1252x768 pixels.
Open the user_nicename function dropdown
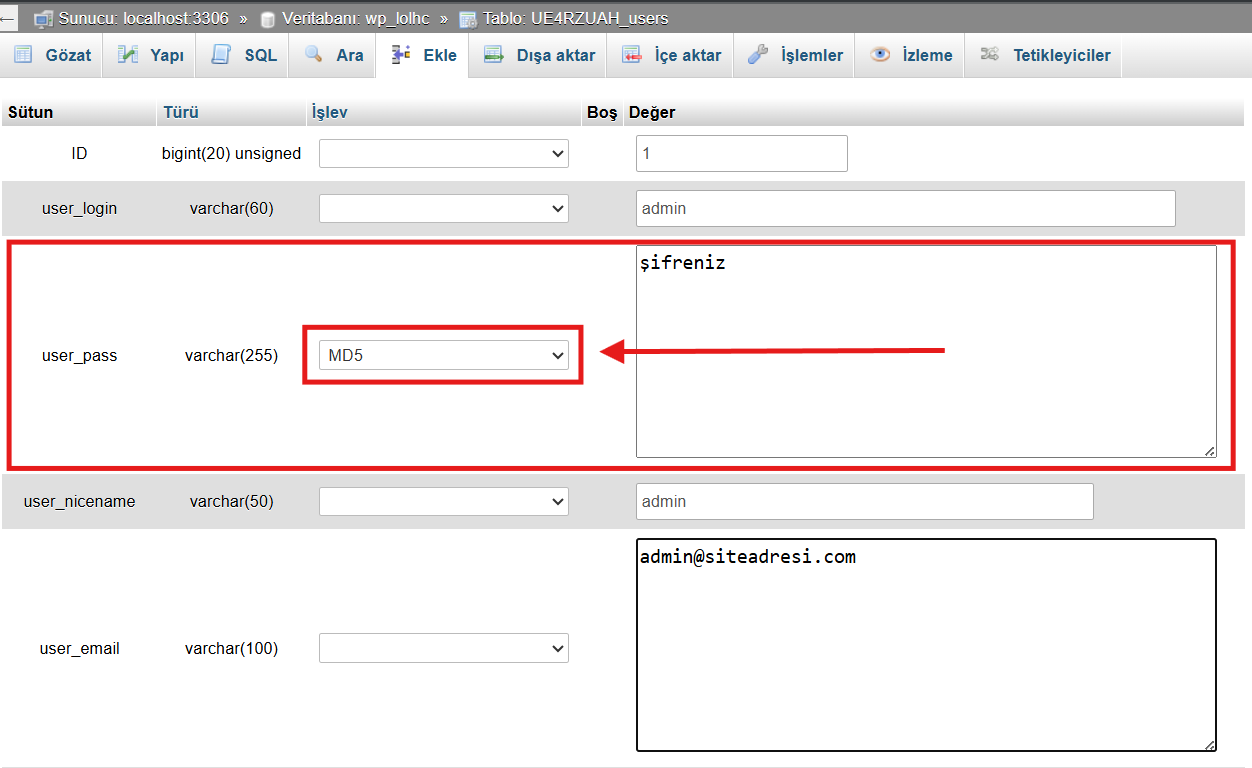(x=443, y=501)
